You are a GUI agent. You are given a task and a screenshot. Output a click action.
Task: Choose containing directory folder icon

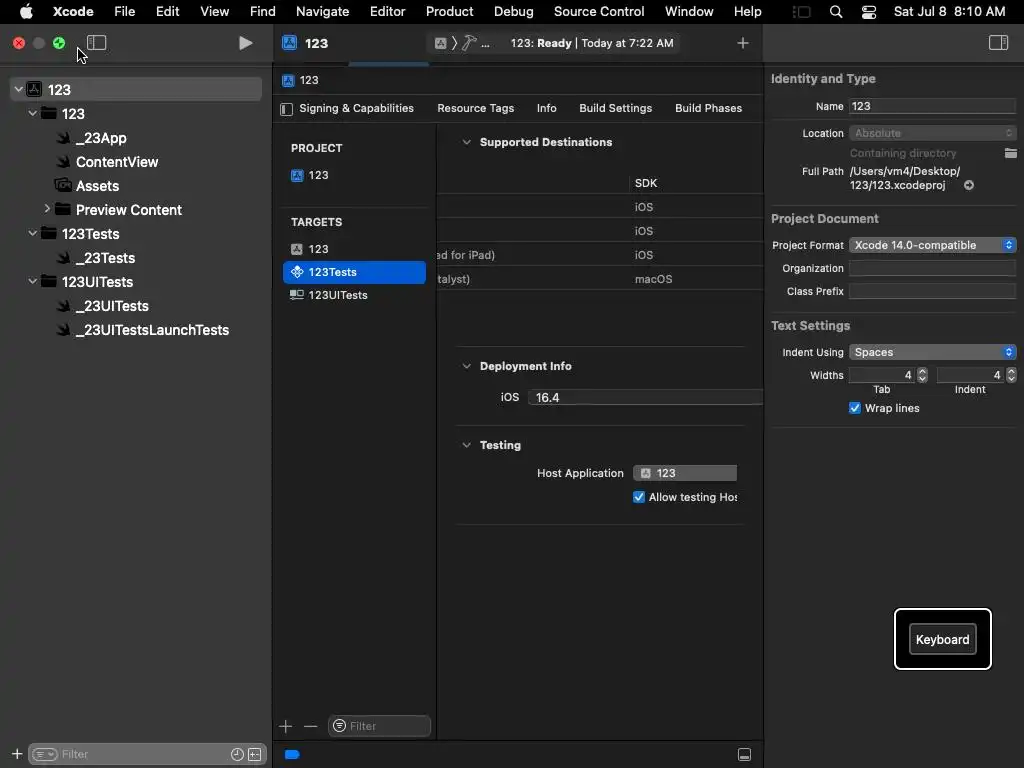click(1010, 153)
